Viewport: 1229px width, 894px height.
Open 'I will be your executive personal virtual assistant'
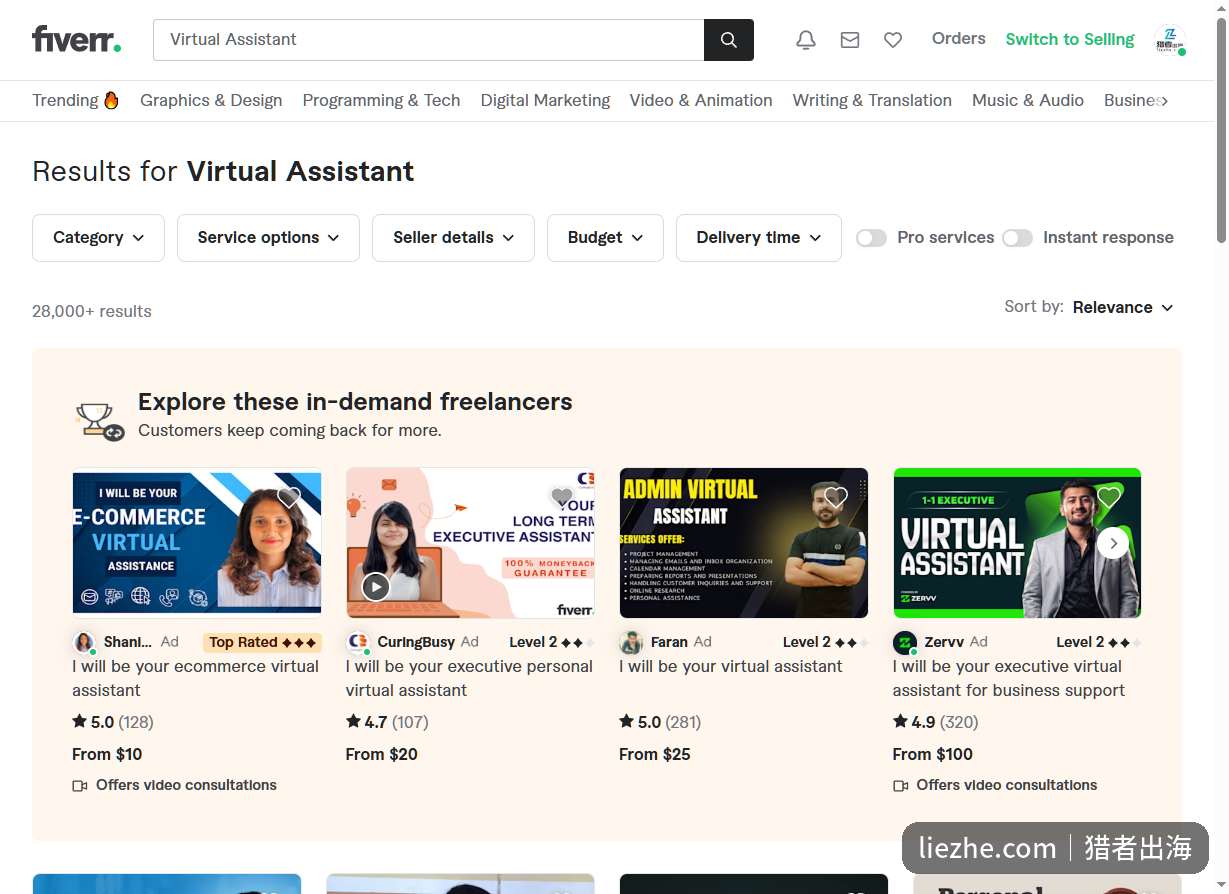(469, 678)
